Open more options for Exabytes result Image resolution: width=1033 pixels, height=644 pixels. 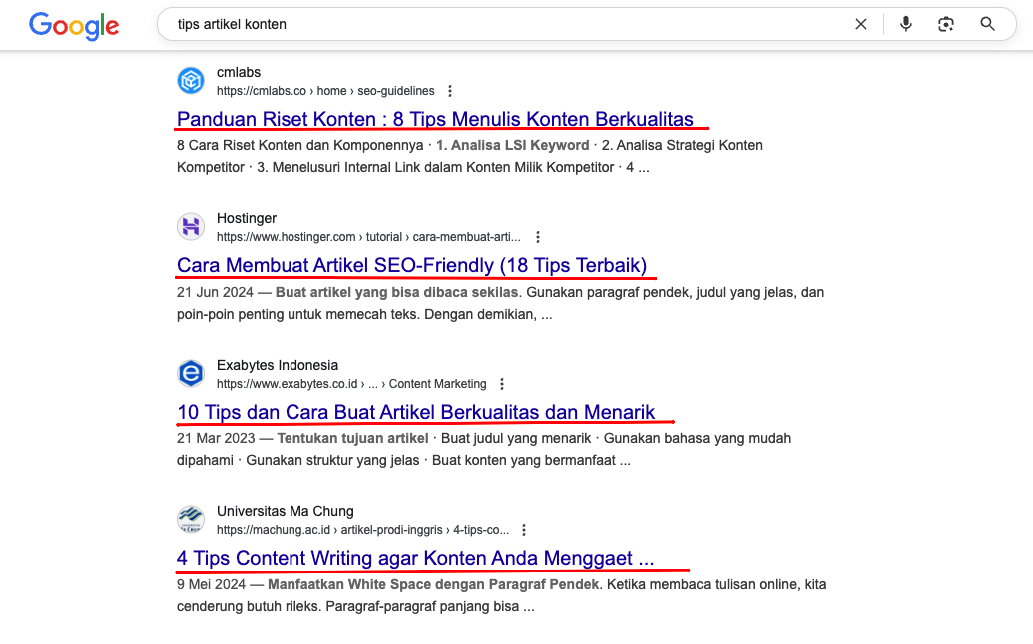[502, 384]
